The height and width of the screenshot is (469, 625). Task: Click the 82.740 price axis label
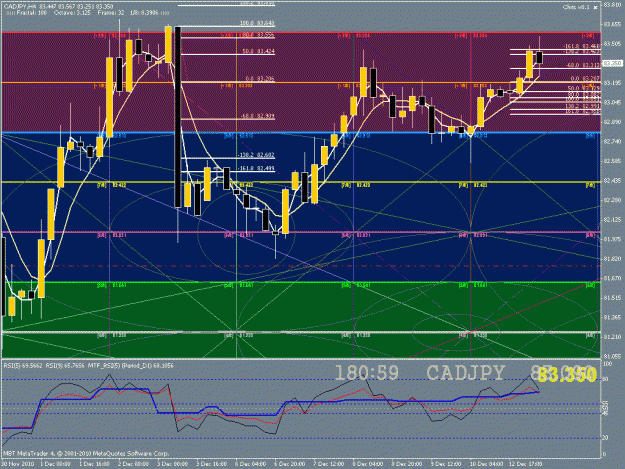click(x=613, y=141)
